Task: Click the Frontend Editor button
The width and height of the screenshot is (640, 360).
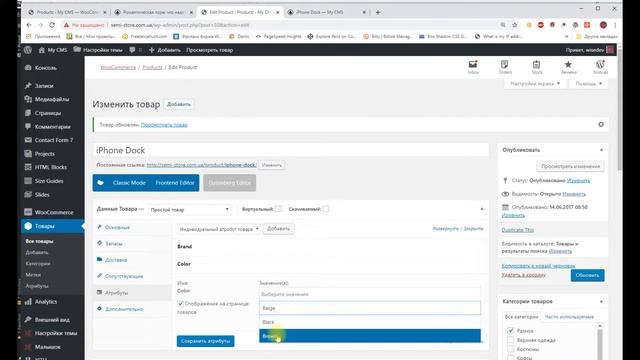Action: point(175,183)
